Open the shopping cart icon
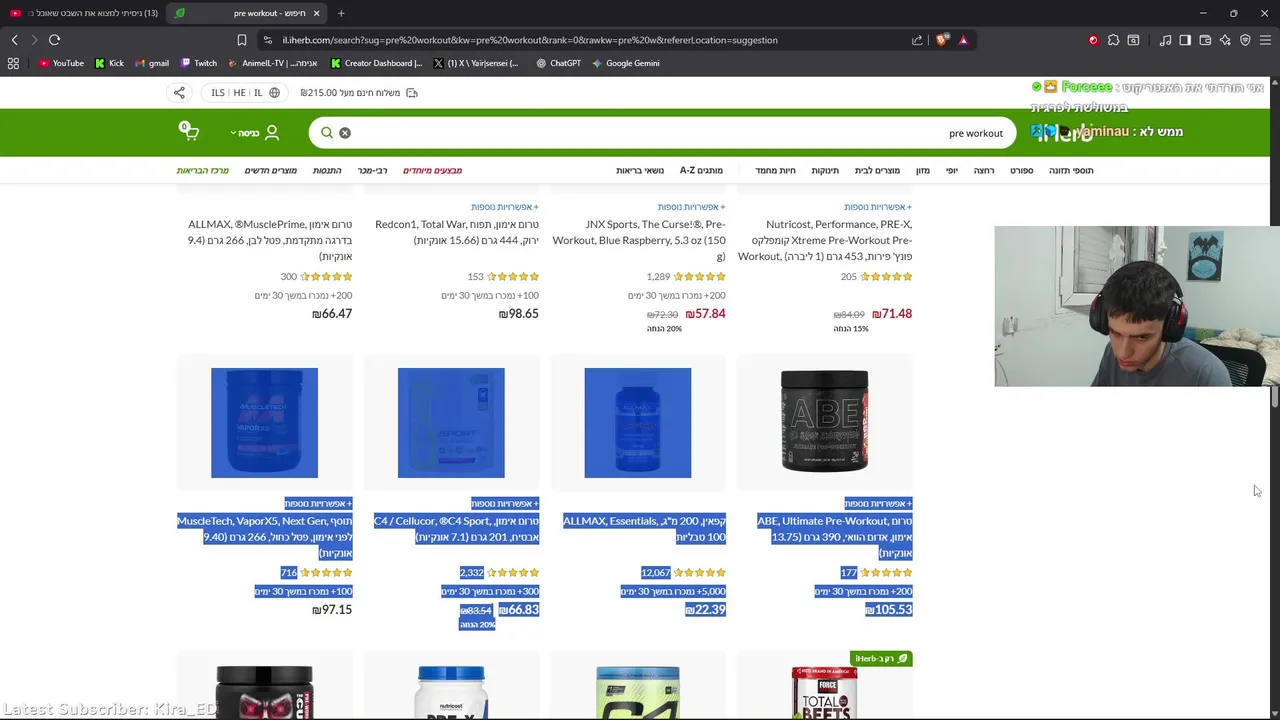 (x=189, y=131)
